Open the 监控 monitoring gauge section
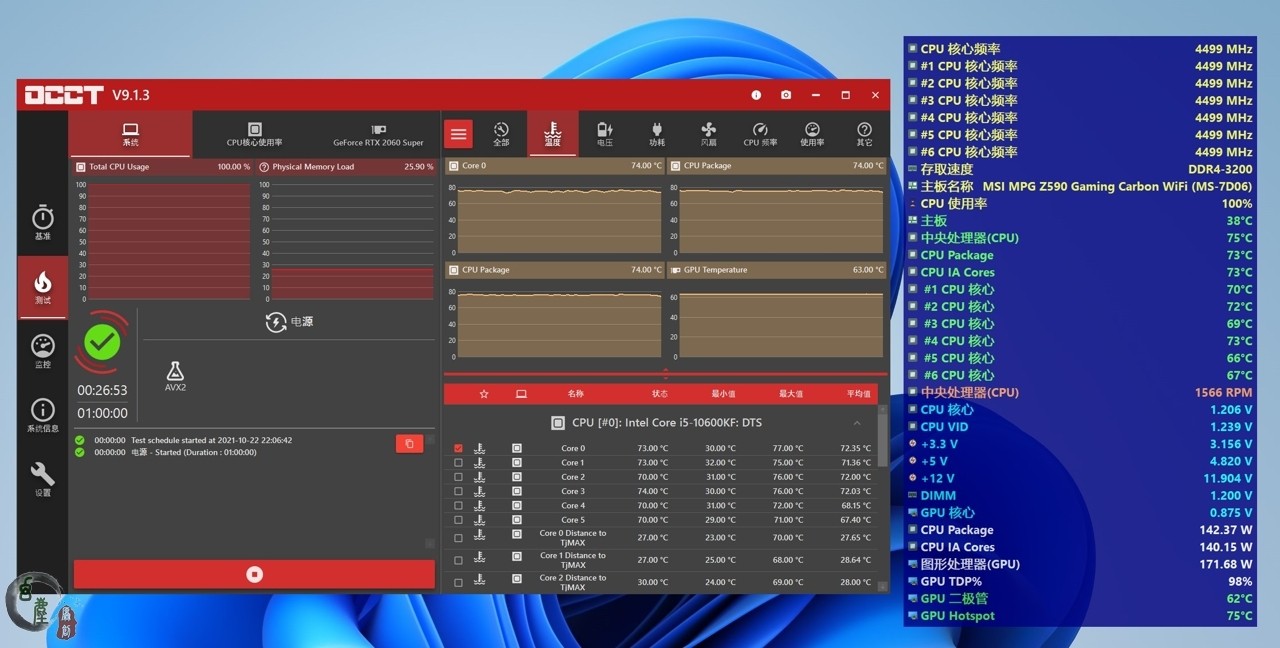The image size is (1280, 648). pyautogui.click(x=42, y=351)
